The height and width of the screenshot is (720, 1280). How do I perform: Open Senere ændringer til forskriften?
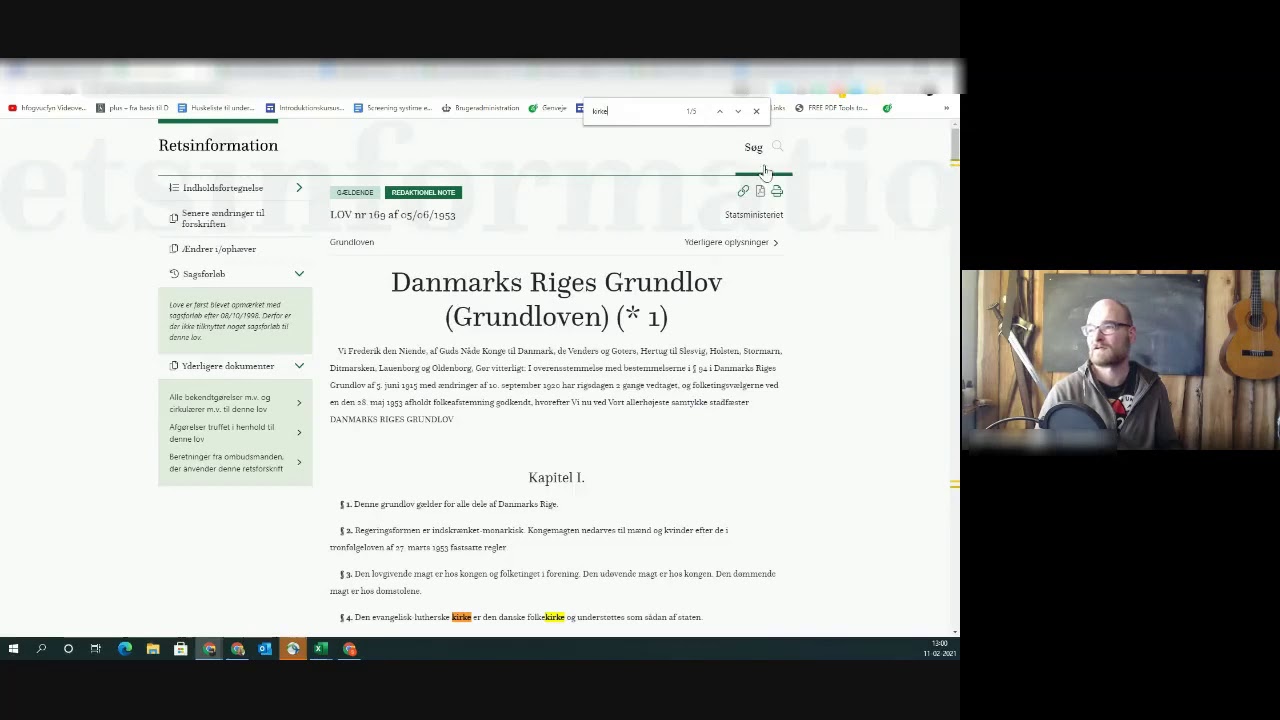(223, 218)
